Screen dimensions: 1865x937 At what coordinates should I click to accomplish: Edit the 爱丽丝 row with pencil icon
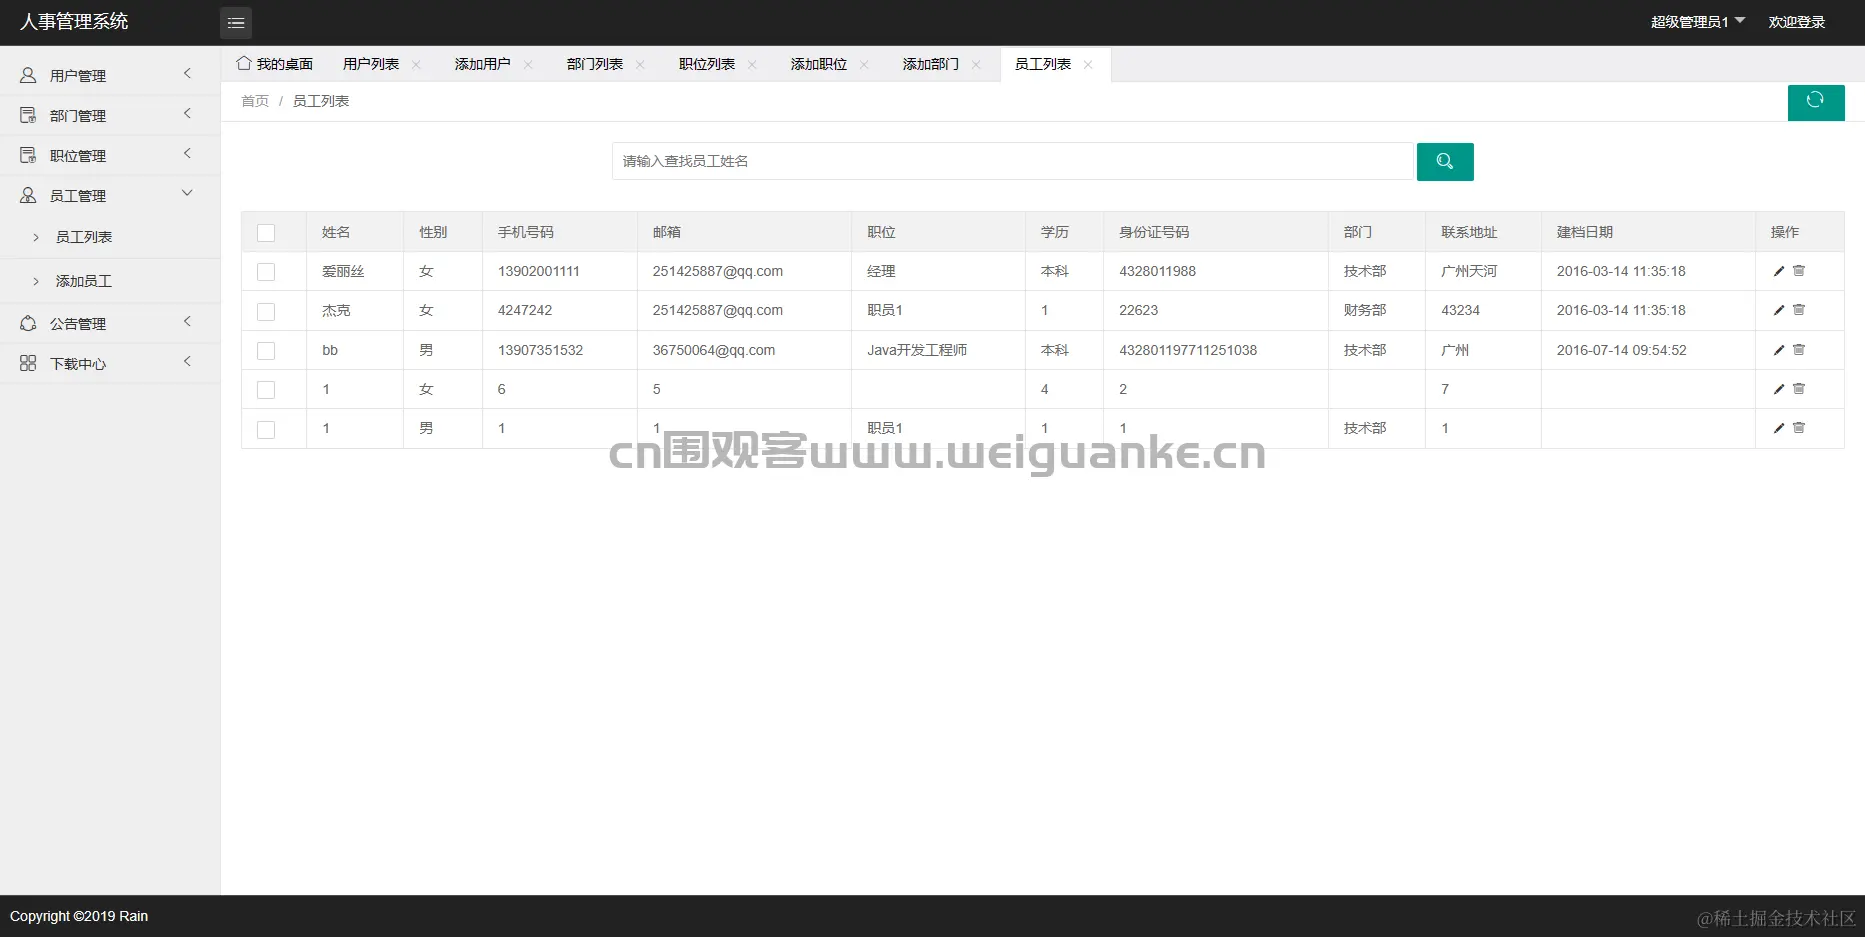(1779, 271)
